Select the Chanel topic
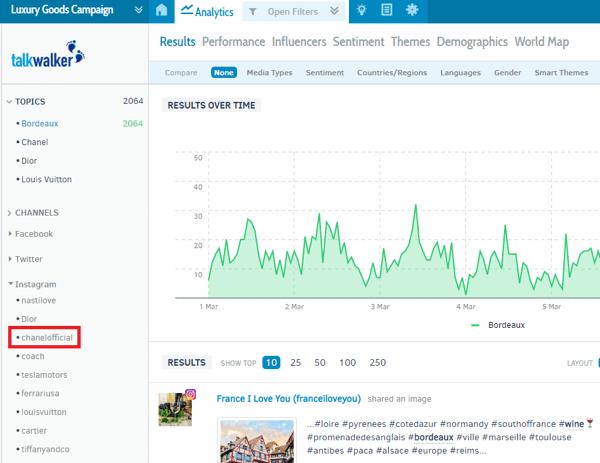 [34, 142]
